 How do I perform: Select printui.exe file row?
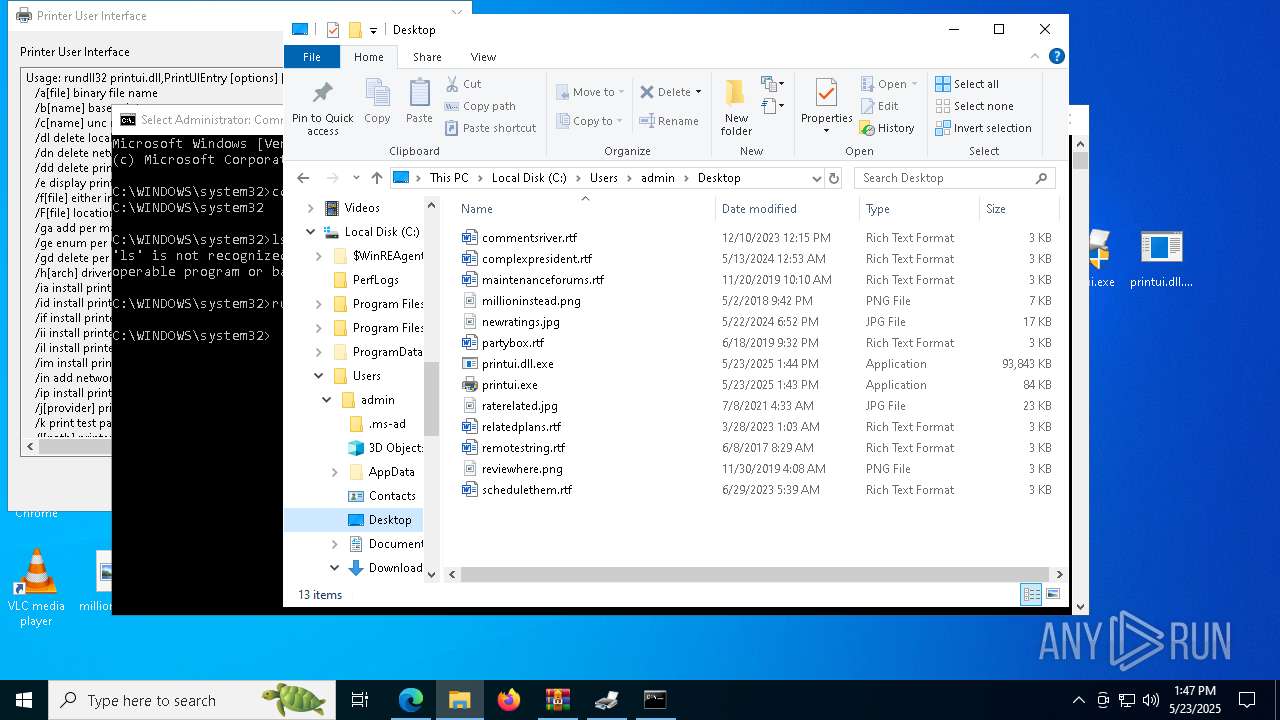click(x=757, y=385)
